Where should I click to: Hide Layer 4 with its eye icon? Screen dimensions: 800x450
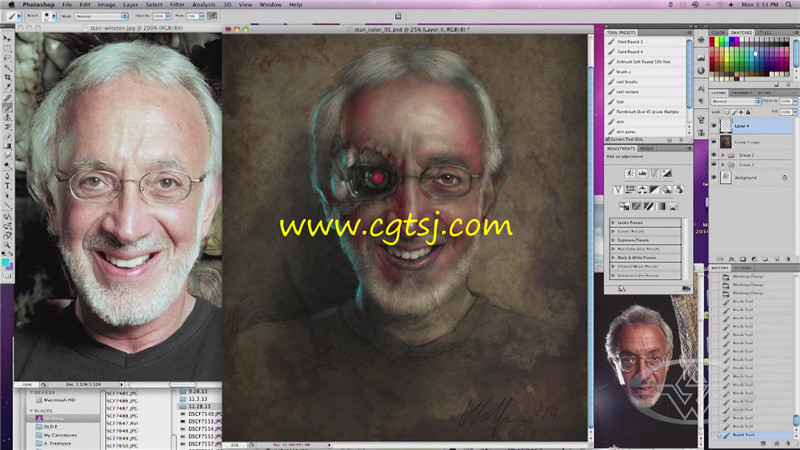point(714,126)
